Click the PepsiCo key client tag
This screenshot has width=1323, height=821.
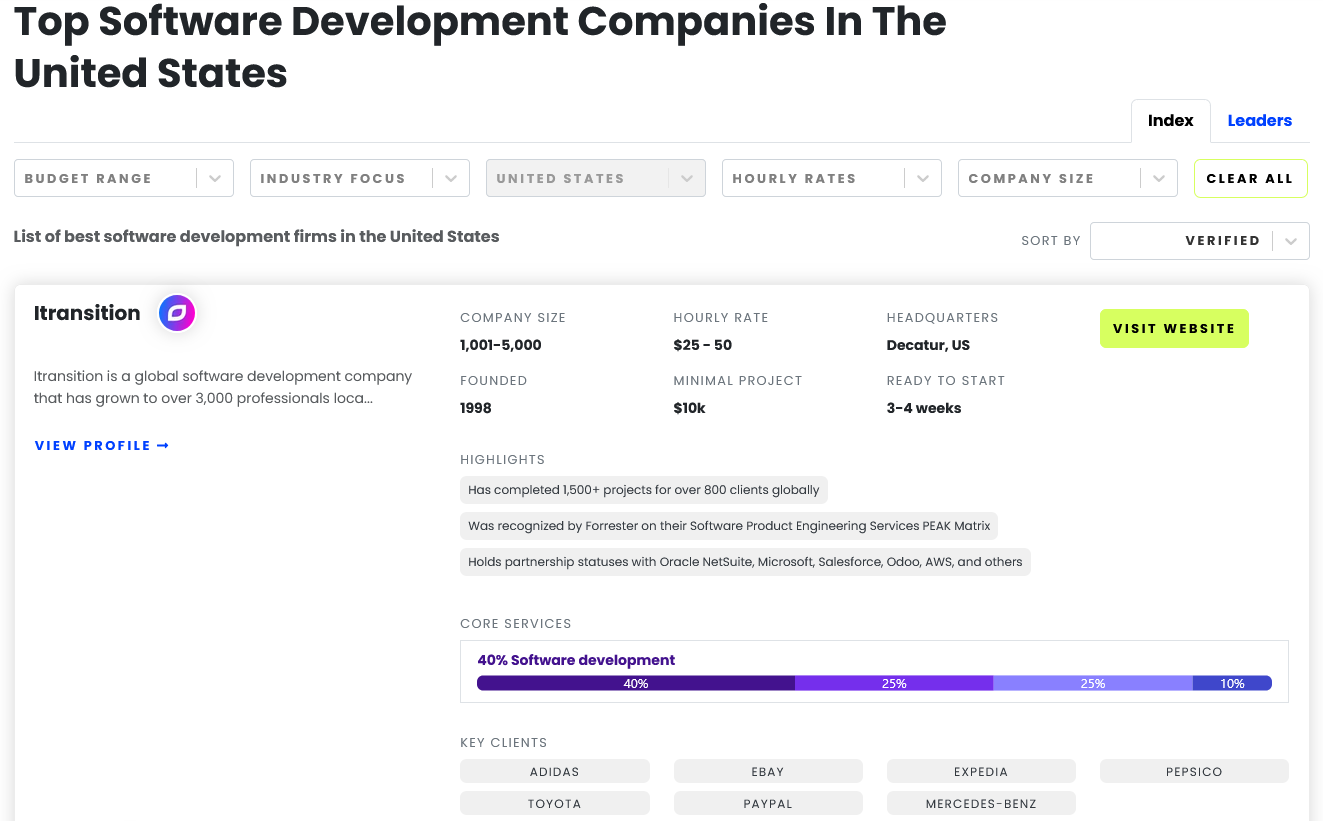point(1194,771)
